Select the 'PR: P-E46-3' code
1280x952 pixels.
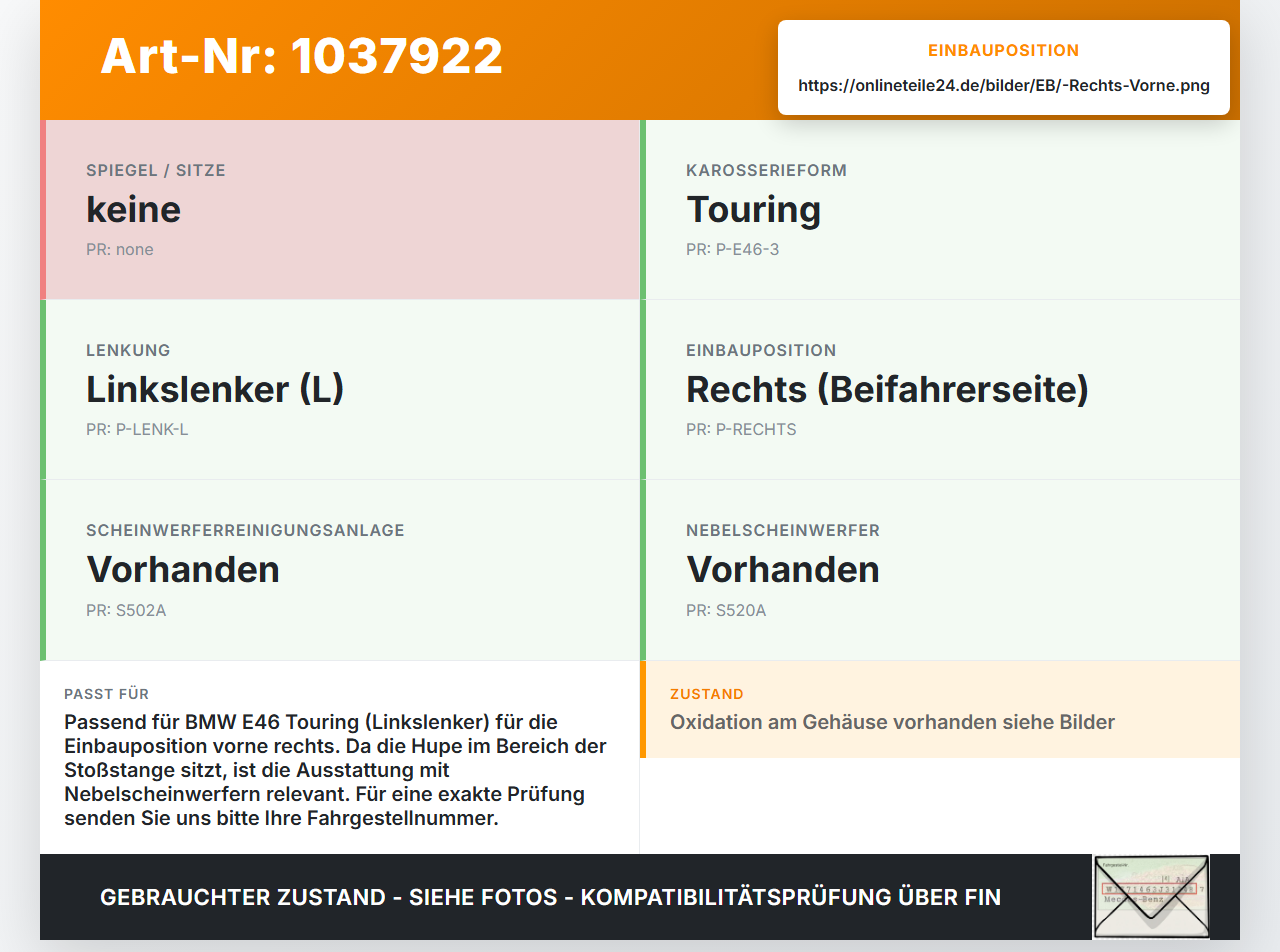click(x=732, y=250)
